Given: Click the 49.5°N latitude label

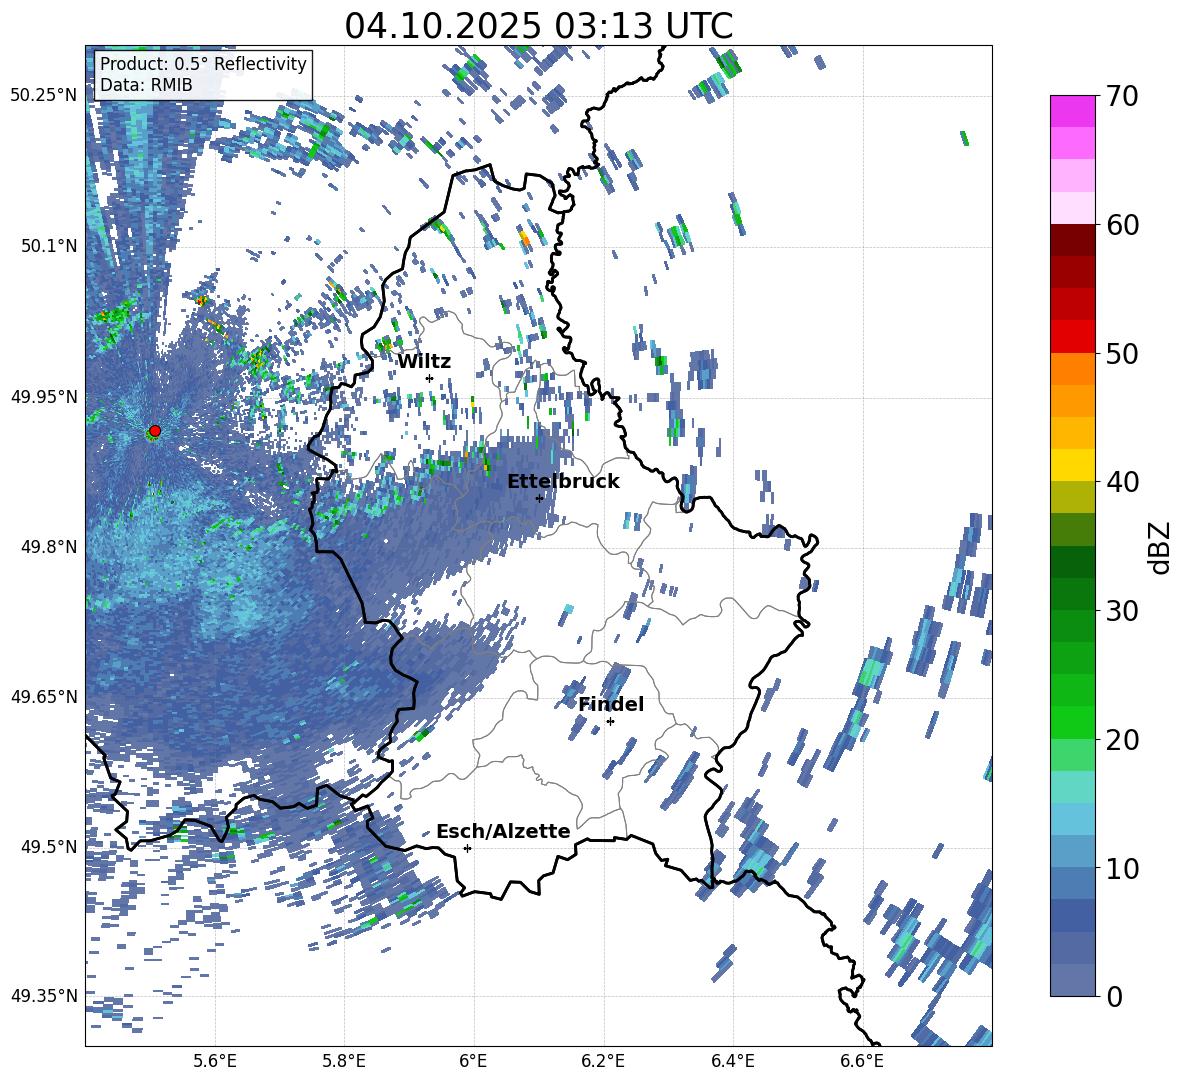Looking at the screenshot, I should pos(49,846).
